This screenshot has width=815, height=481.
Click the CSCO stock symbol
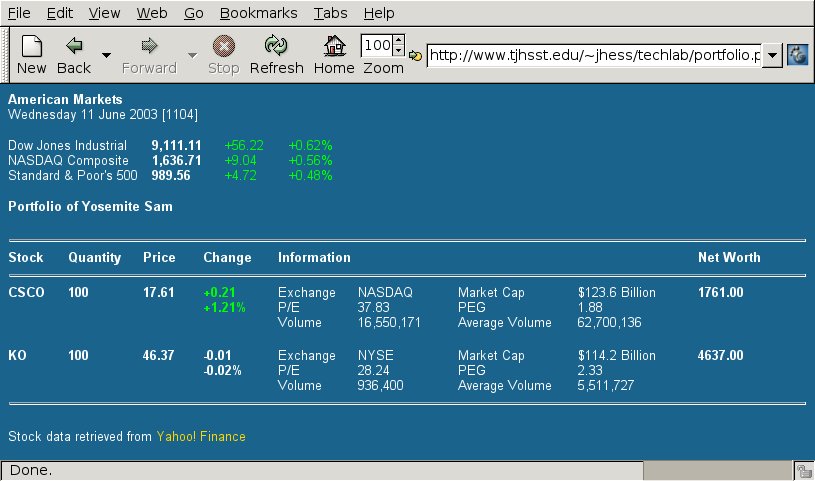pos(26,292)
